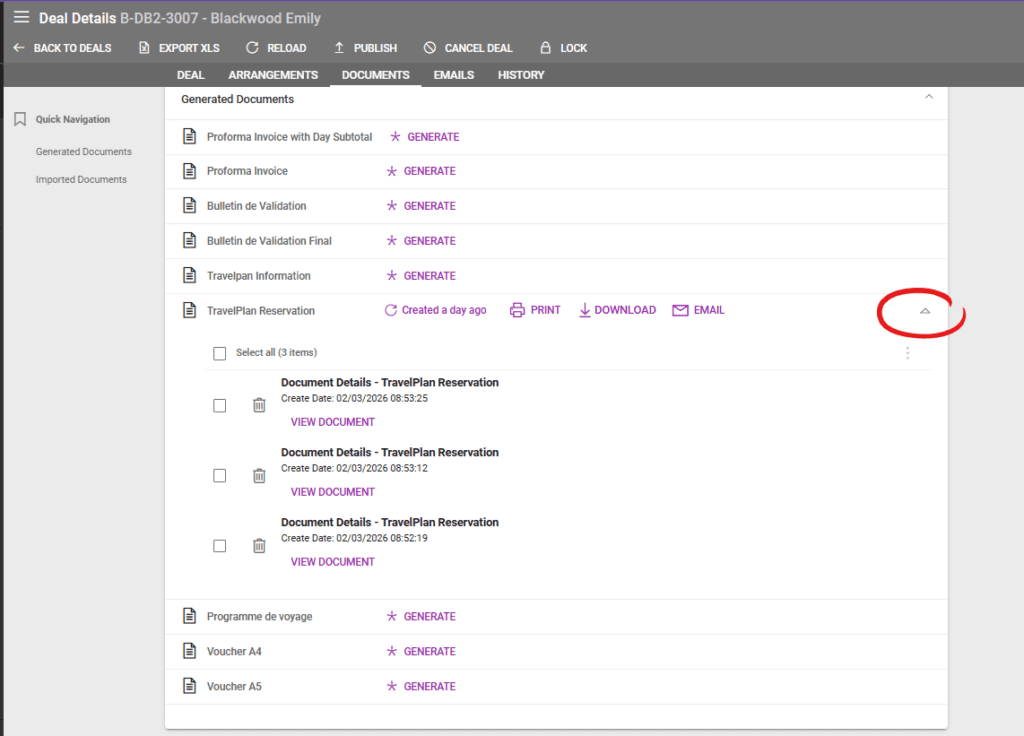Check the box for the 08:53:12 document
Viewport: 1024px width, 736px height.
220,476
